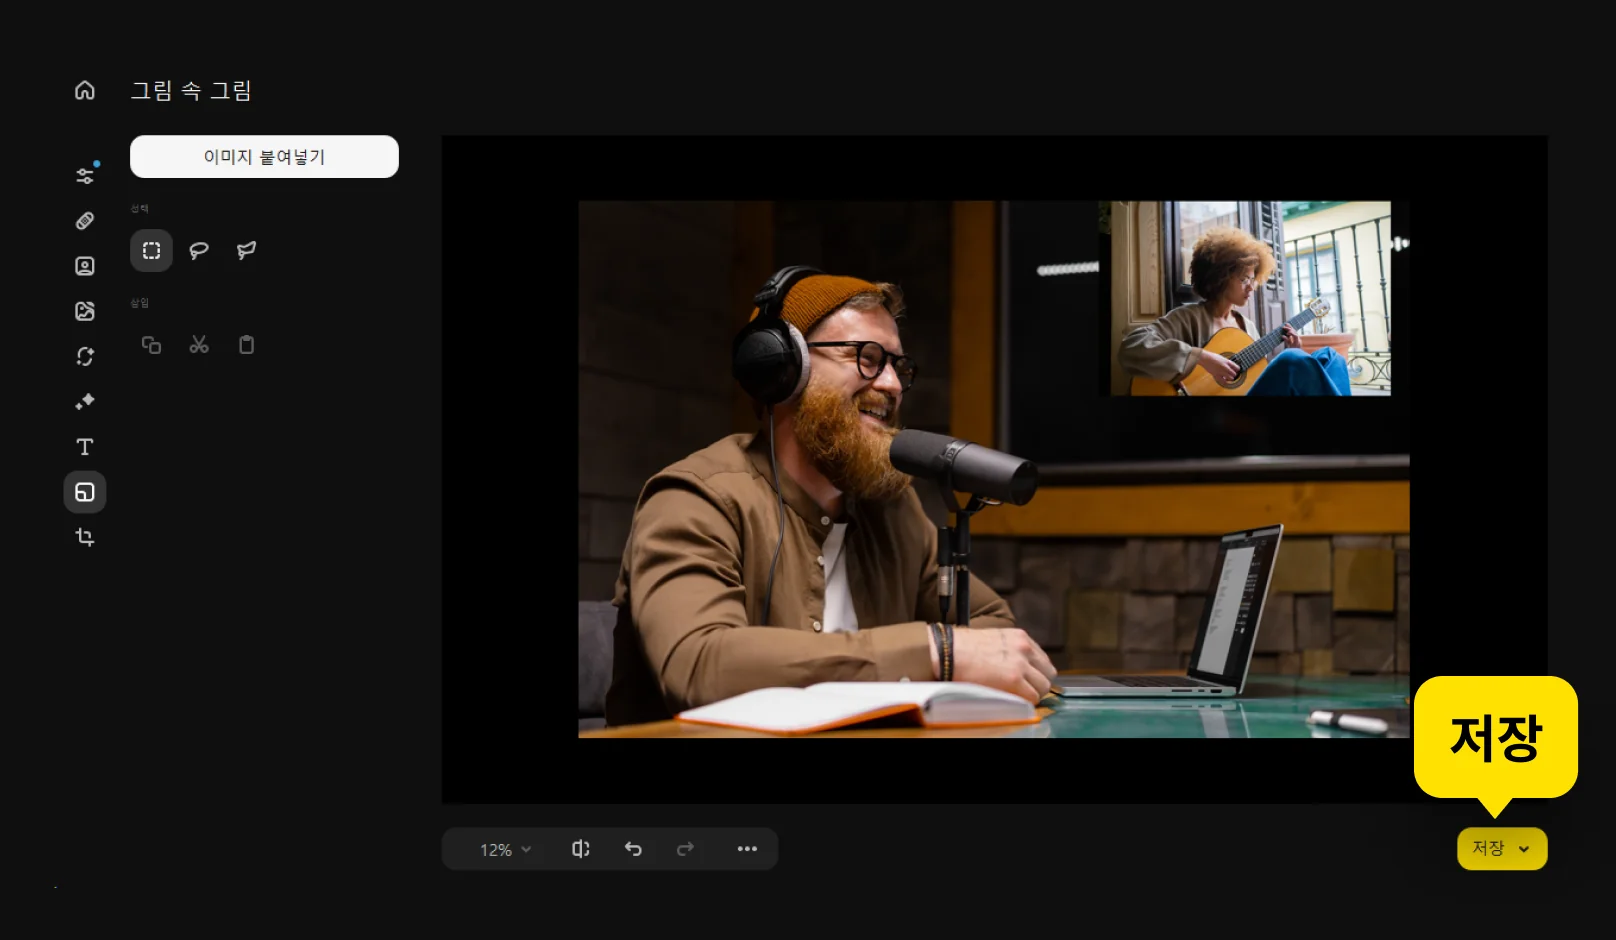1616x940 pixels.
Task: Select the retouch bandage tool
Action: (85, 221)
